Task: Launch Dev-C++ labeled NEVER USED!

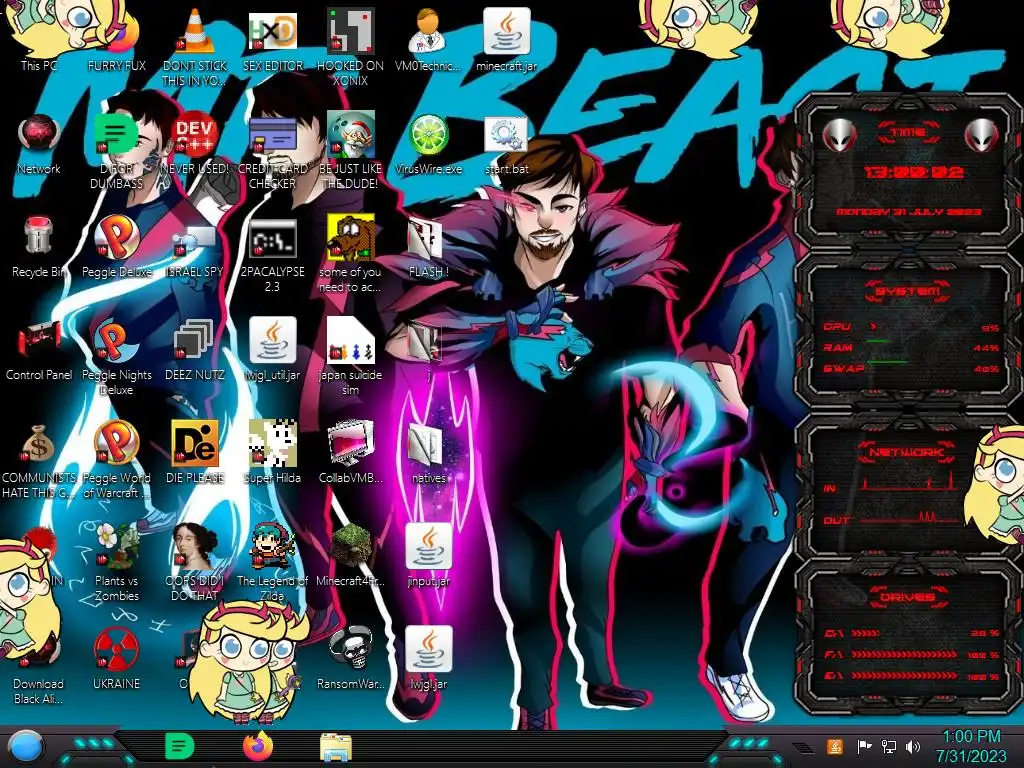Action: [x=195, y=144]
